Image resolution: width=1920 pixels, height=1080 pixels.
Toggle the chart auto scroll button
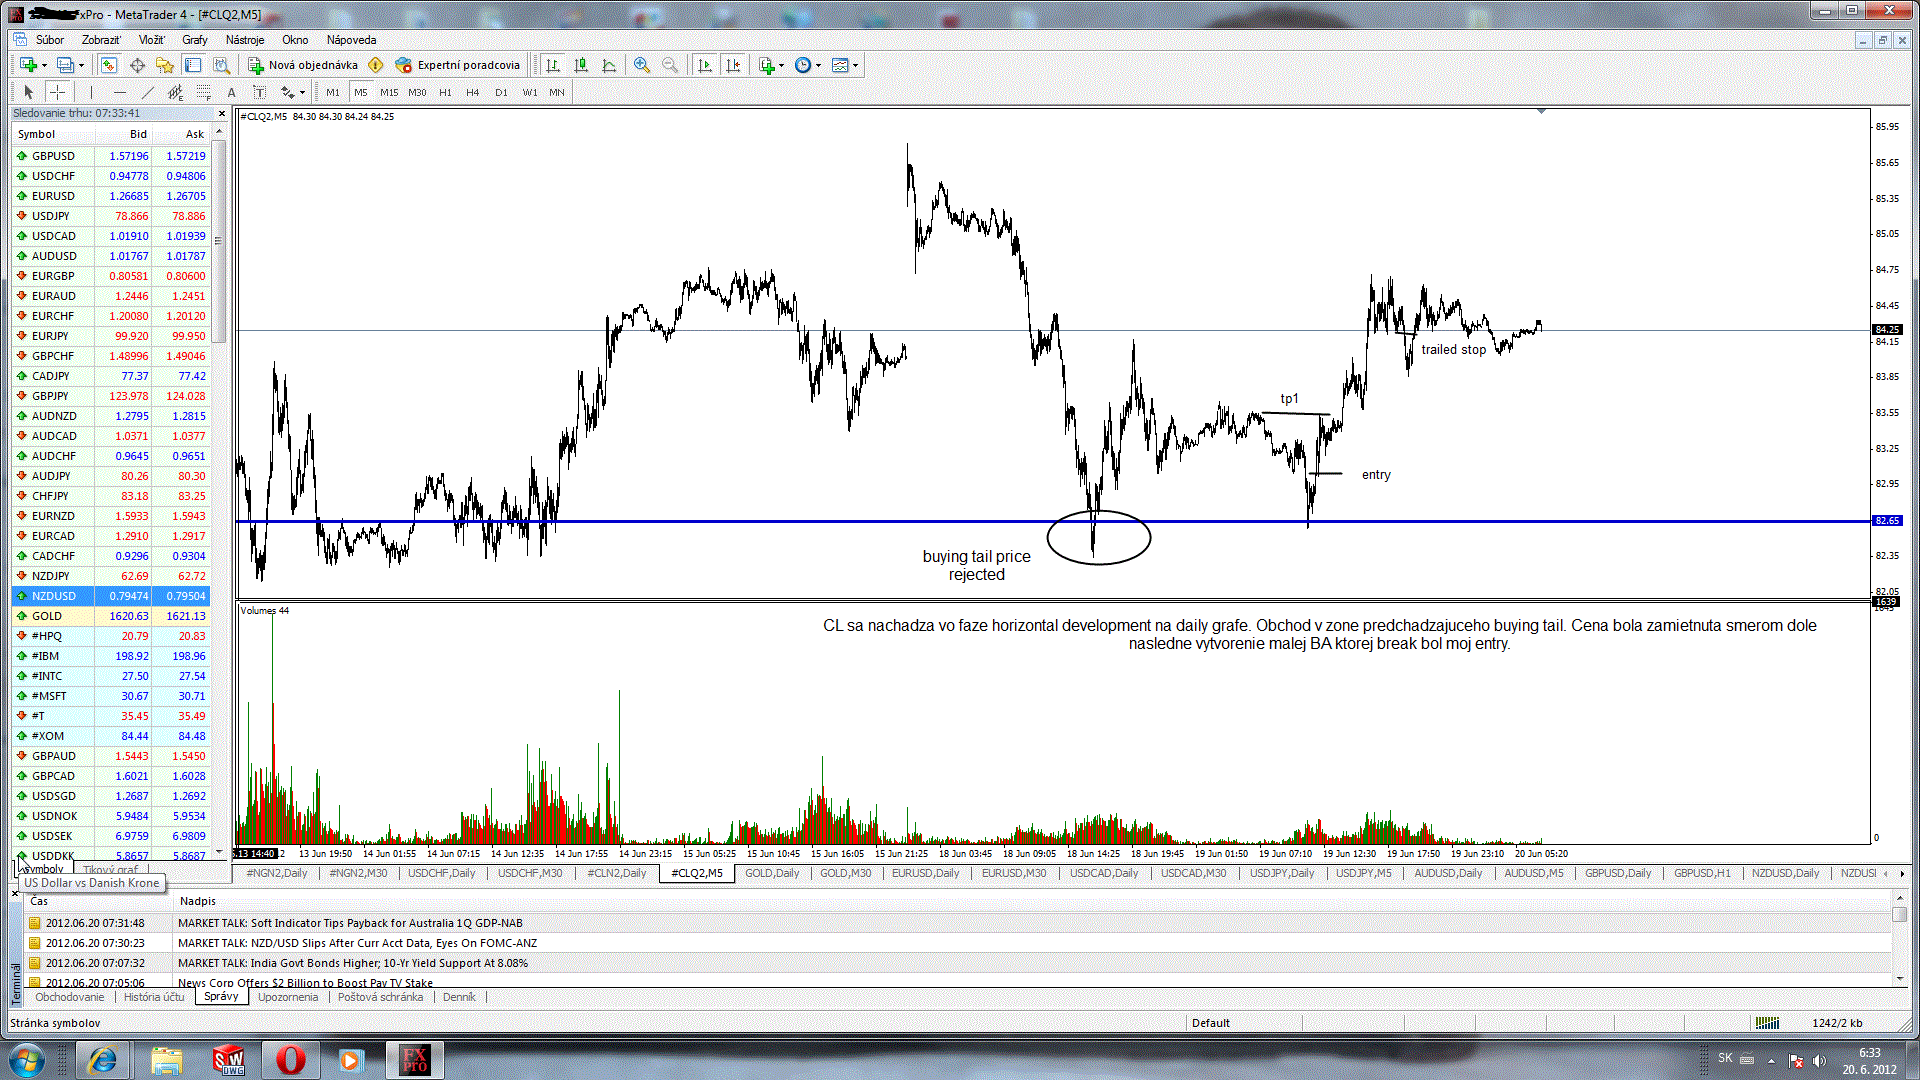(705, 65)
